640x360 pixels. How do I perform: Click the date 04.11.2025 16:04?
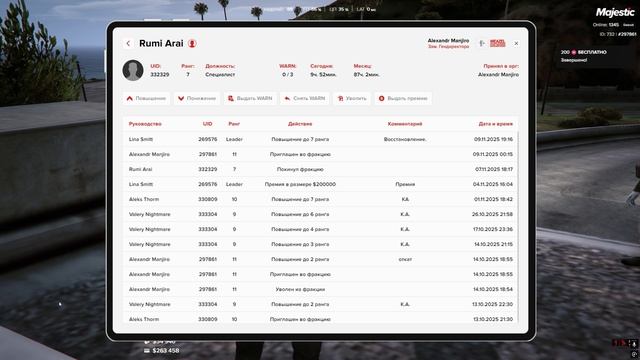pyautogui.click(x=493, y=184)
